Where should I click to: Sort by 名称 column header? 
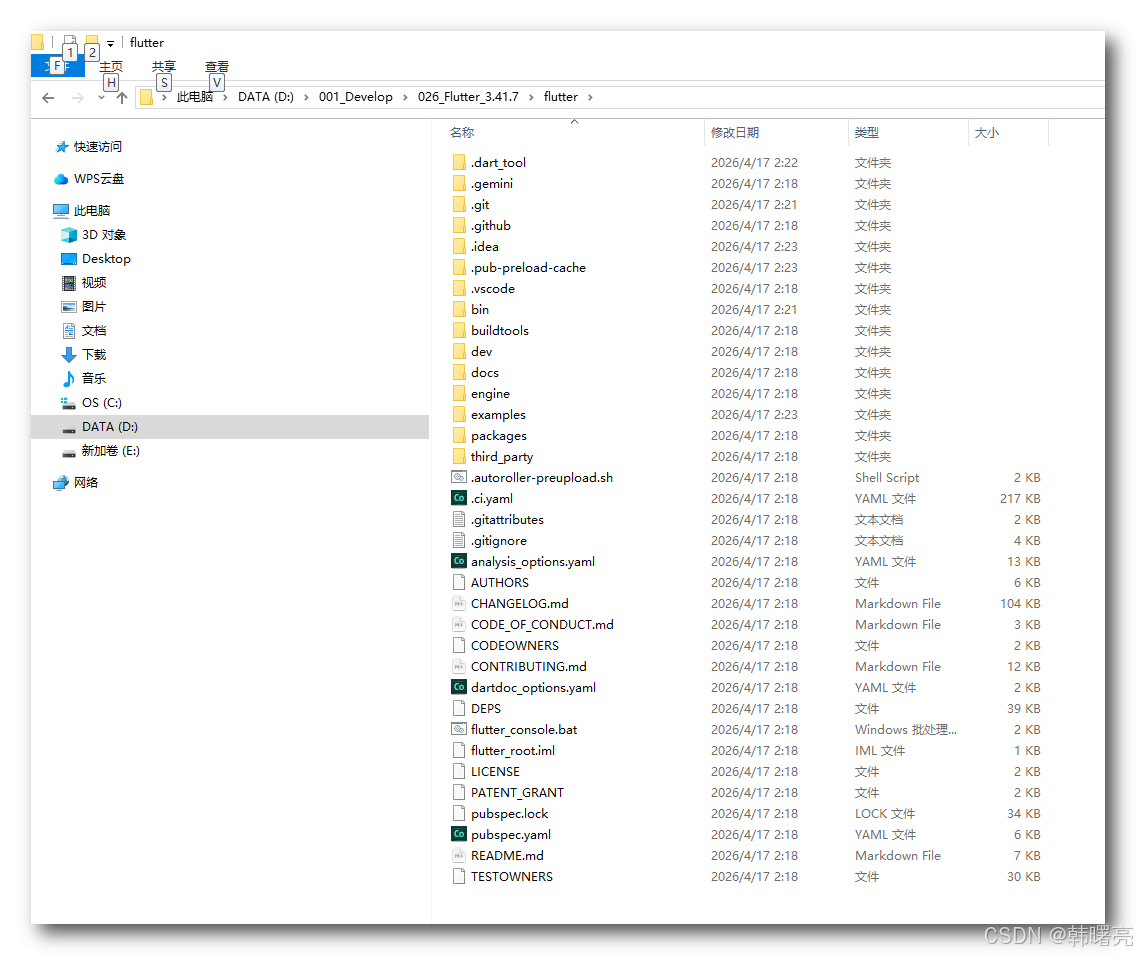[x=462, y=133]
